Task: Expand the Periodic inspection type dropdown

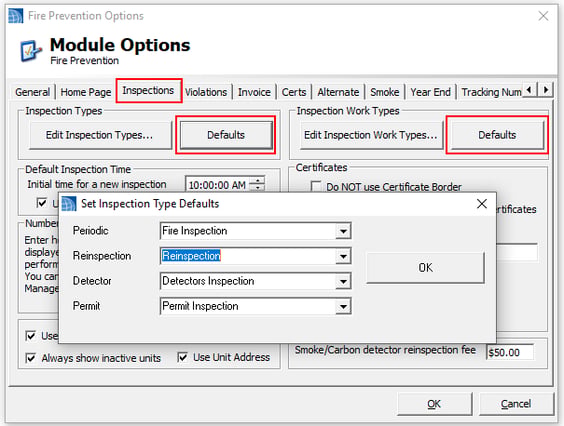Action: click(x=343, y=231)
